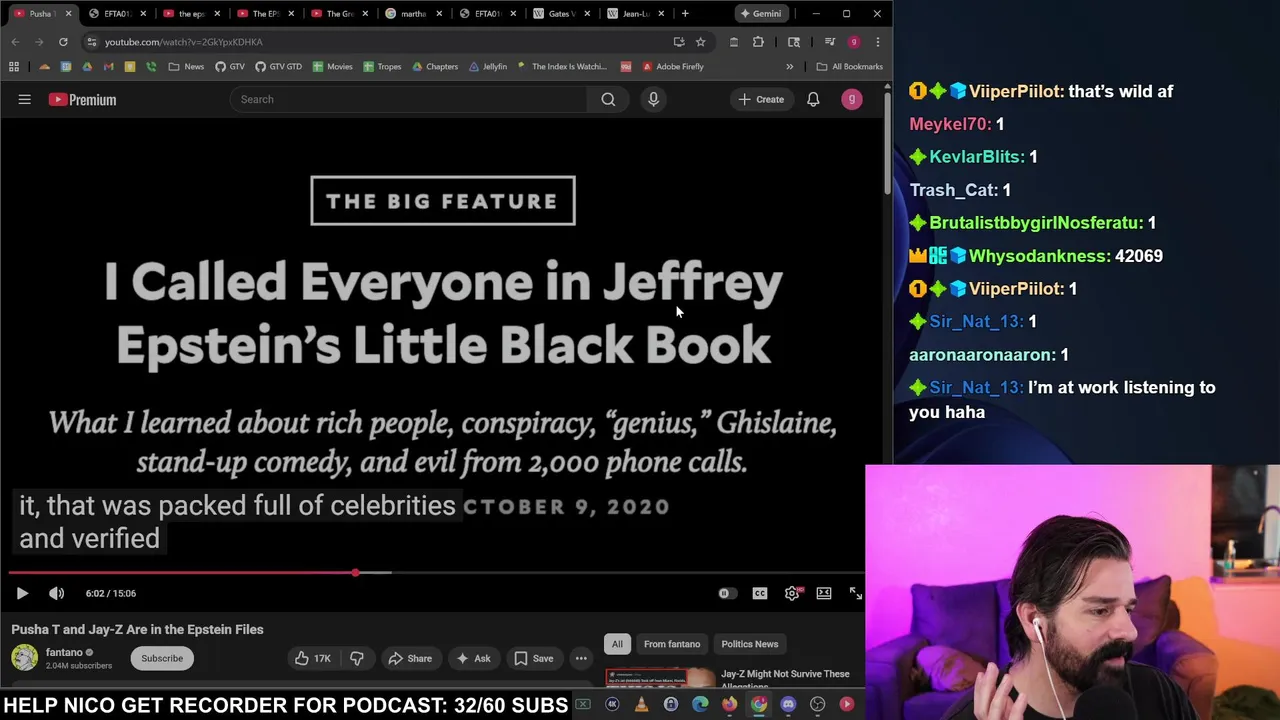The width and height of the screenshot is (1280, 720).
Task: Open Discord from the taskbar
Action: coord(788,705)
